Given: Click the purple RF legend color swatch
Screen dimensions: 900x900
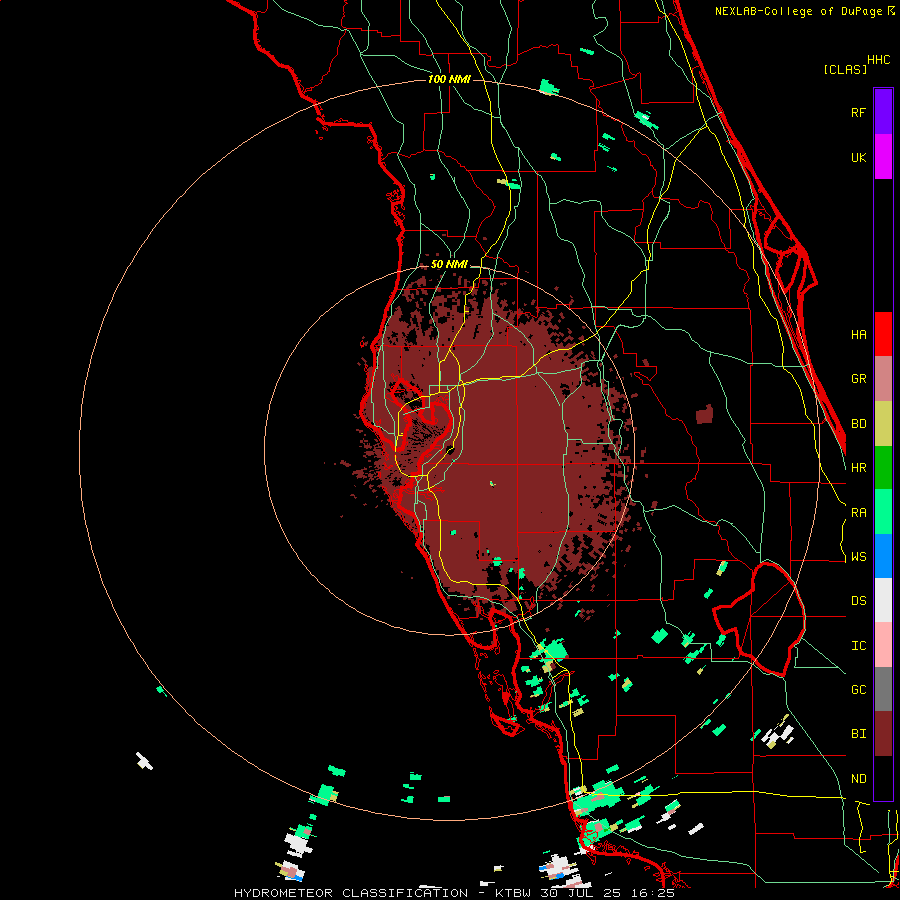Looking at the screenshot, I should tap(883, 111).
